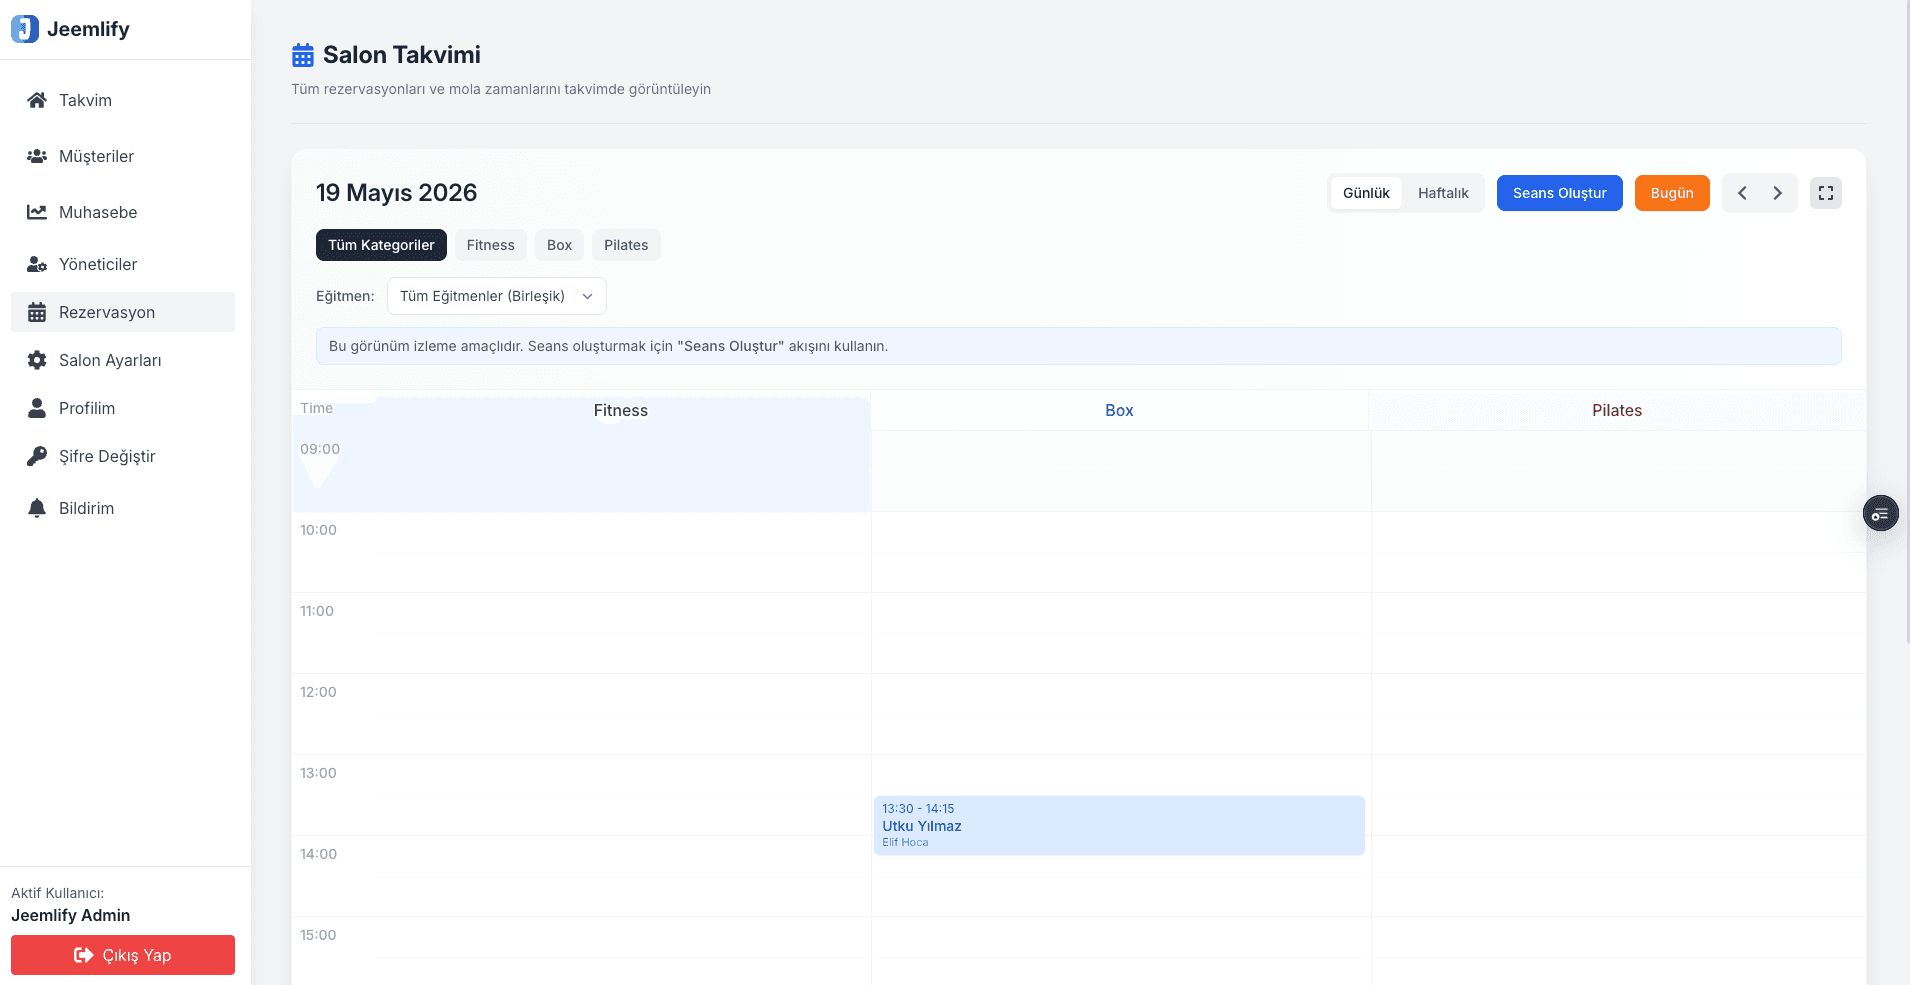
Task: Click the 12:00 time label
Action: (x=318, y=692)
